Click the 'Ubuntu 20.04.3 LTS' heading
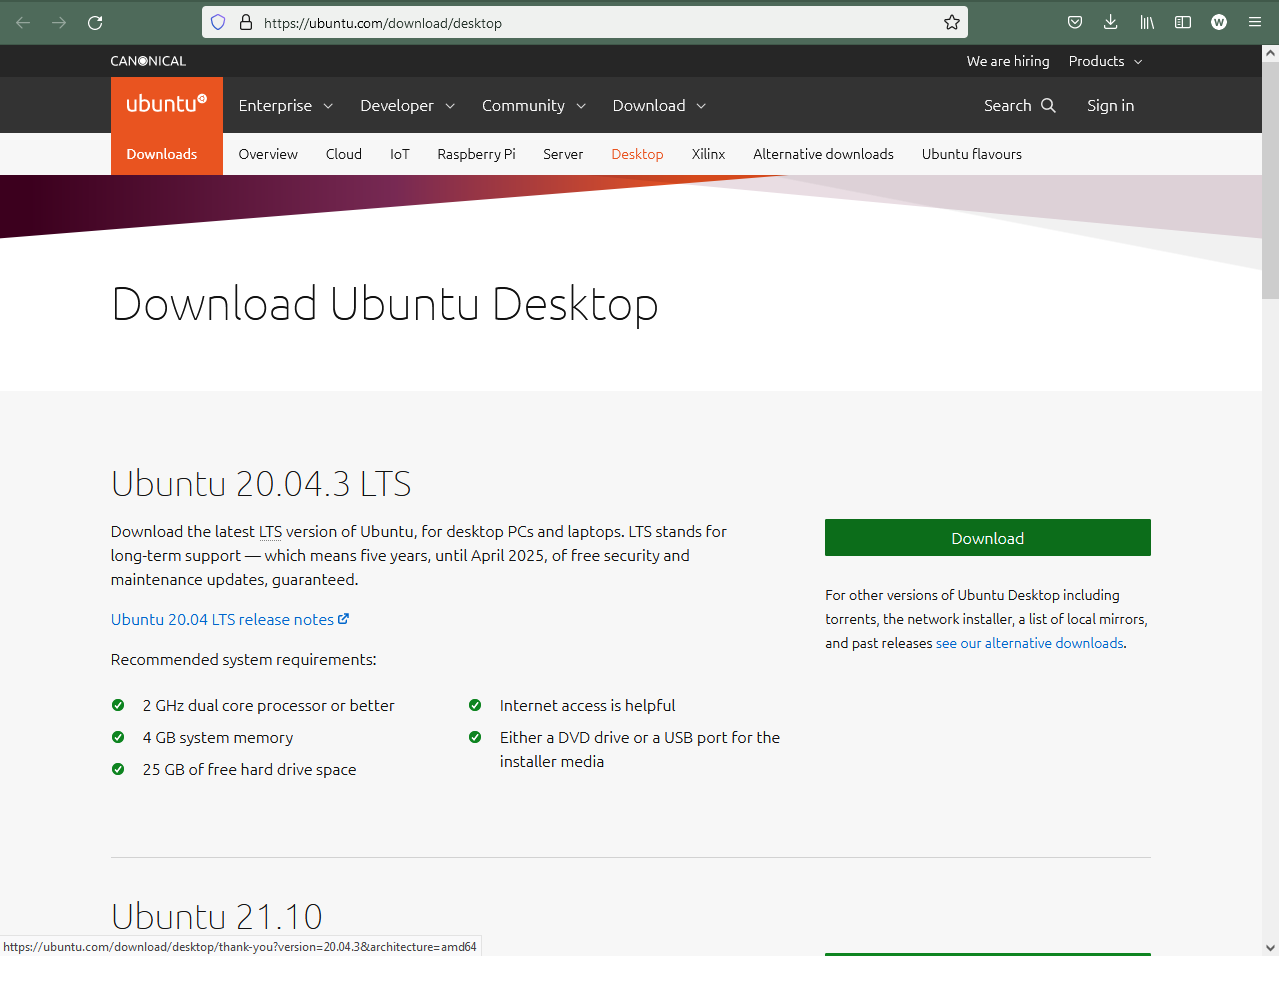The image size is (1279, 982). click(261, 484)
